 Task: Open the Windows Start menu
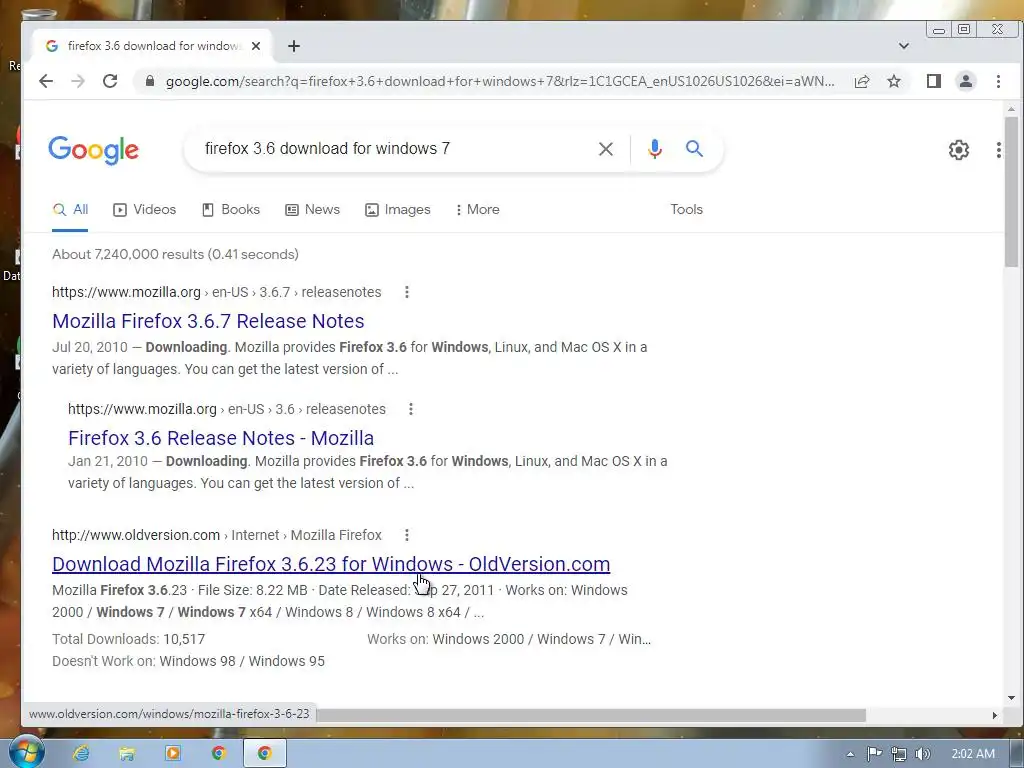coord(25,752)
